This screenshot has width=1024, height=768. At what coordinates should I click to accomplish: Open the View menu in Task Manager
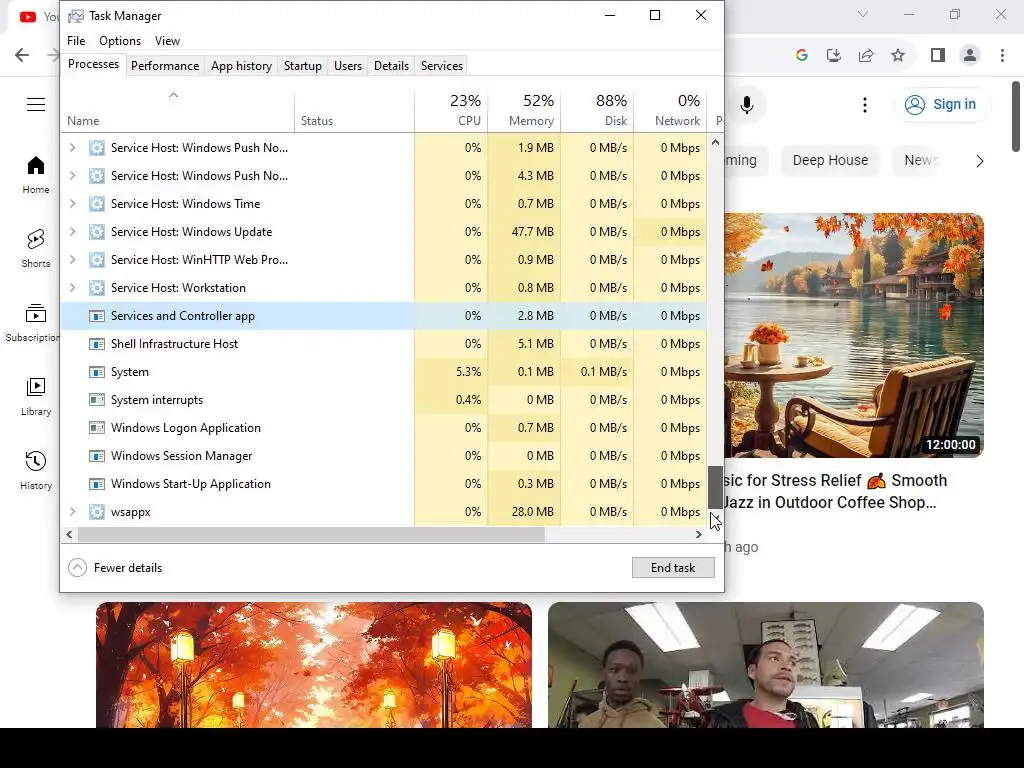pos(167,40)
